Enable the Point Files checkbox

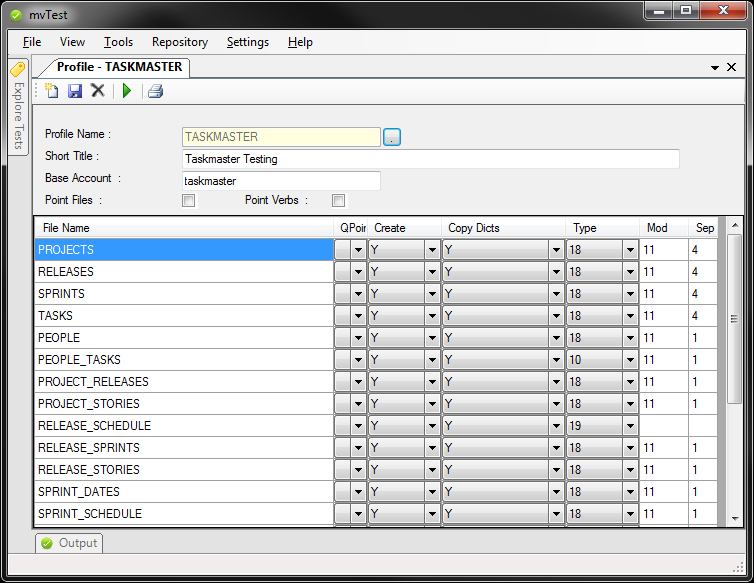click(x=188, y=200)
